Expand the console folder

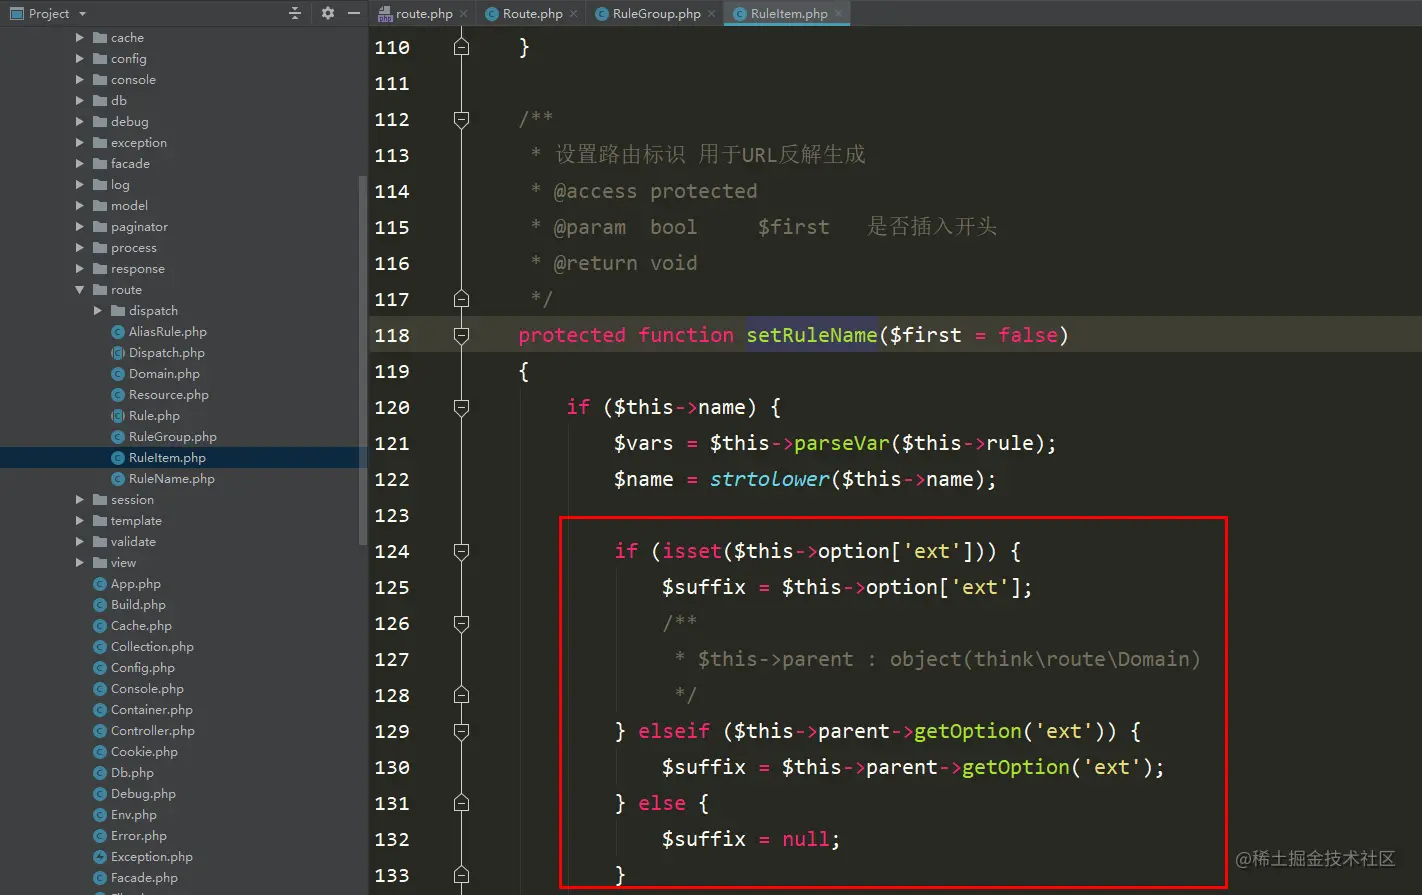(80, 80)
